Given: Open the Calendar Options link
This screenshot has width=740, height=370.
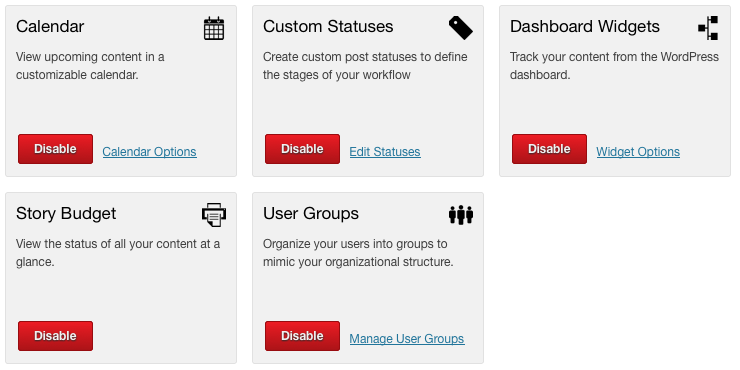Looking at the screenshot, I should coord(150,152).
